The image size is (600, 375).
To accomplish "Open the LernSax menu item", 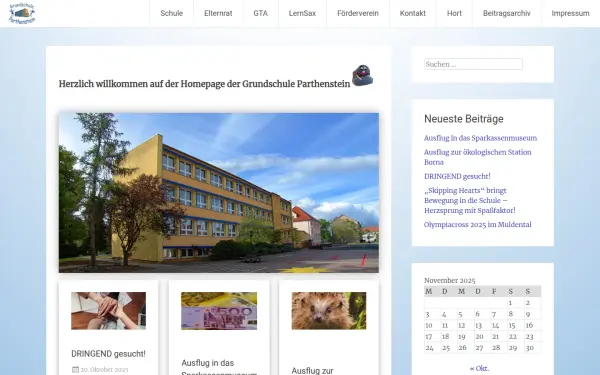I will (302, 13).
